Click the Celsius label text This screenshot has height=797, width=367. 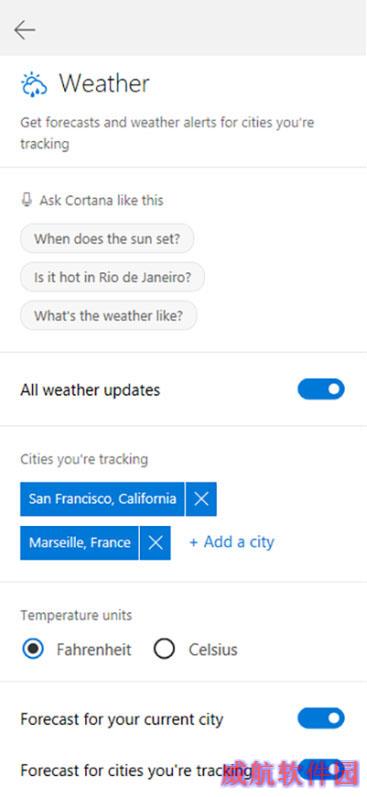click(x=213, y=649)
